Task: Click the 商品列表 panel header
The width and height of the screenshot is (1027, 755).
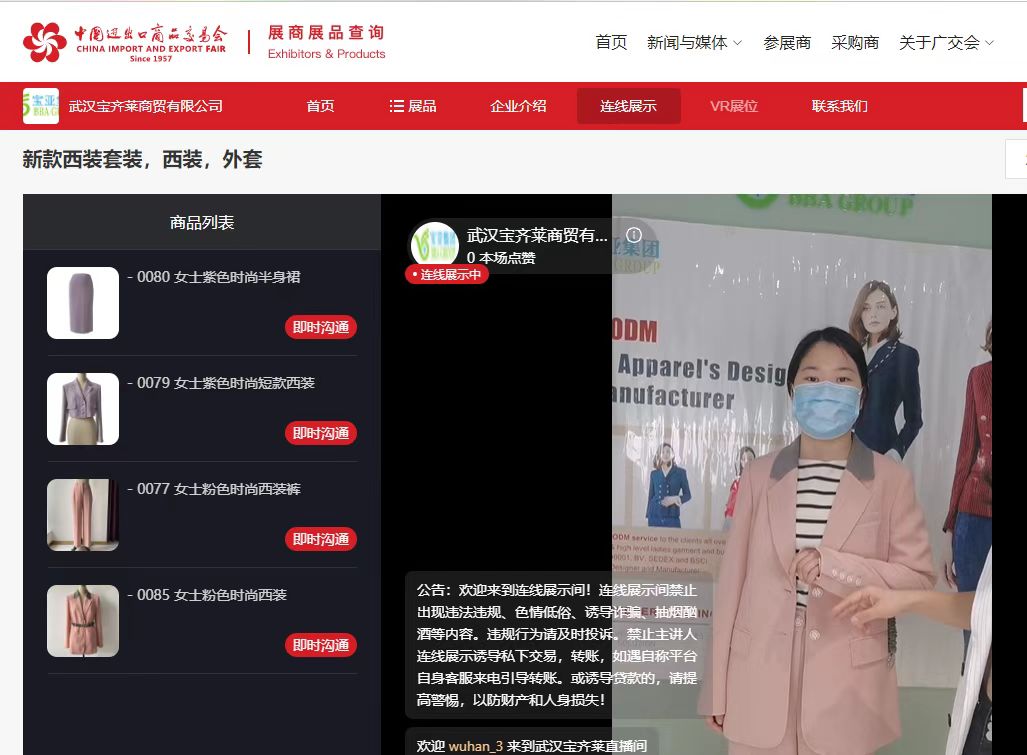Action: pos(201,222)
